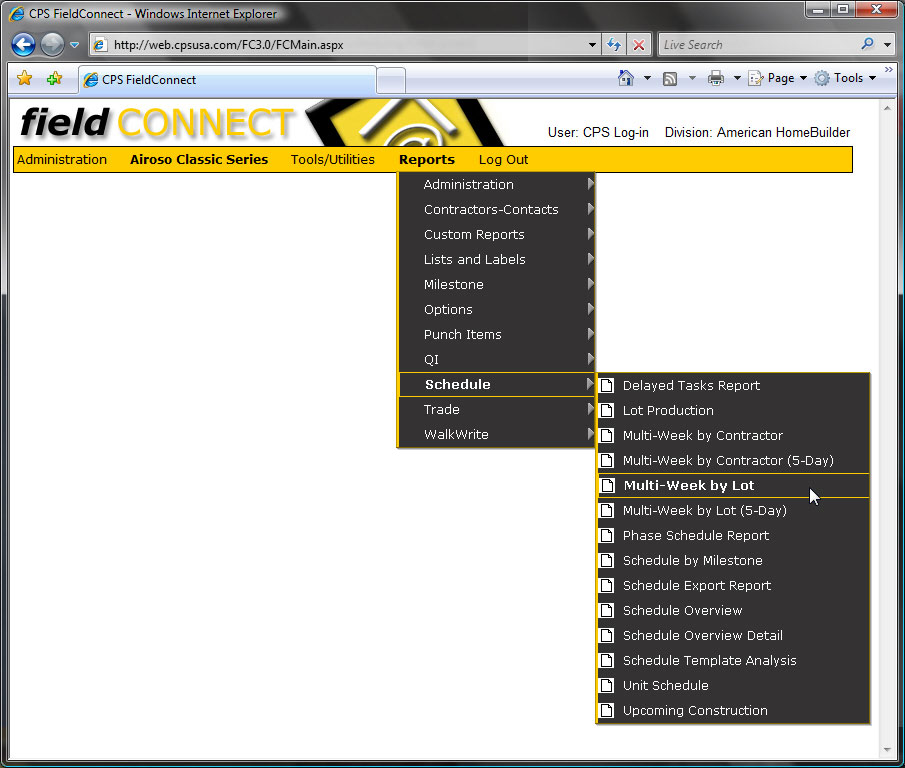905x768 pixels.
Task: Click the Print icon in toolbar
Action: click(716, 78)
